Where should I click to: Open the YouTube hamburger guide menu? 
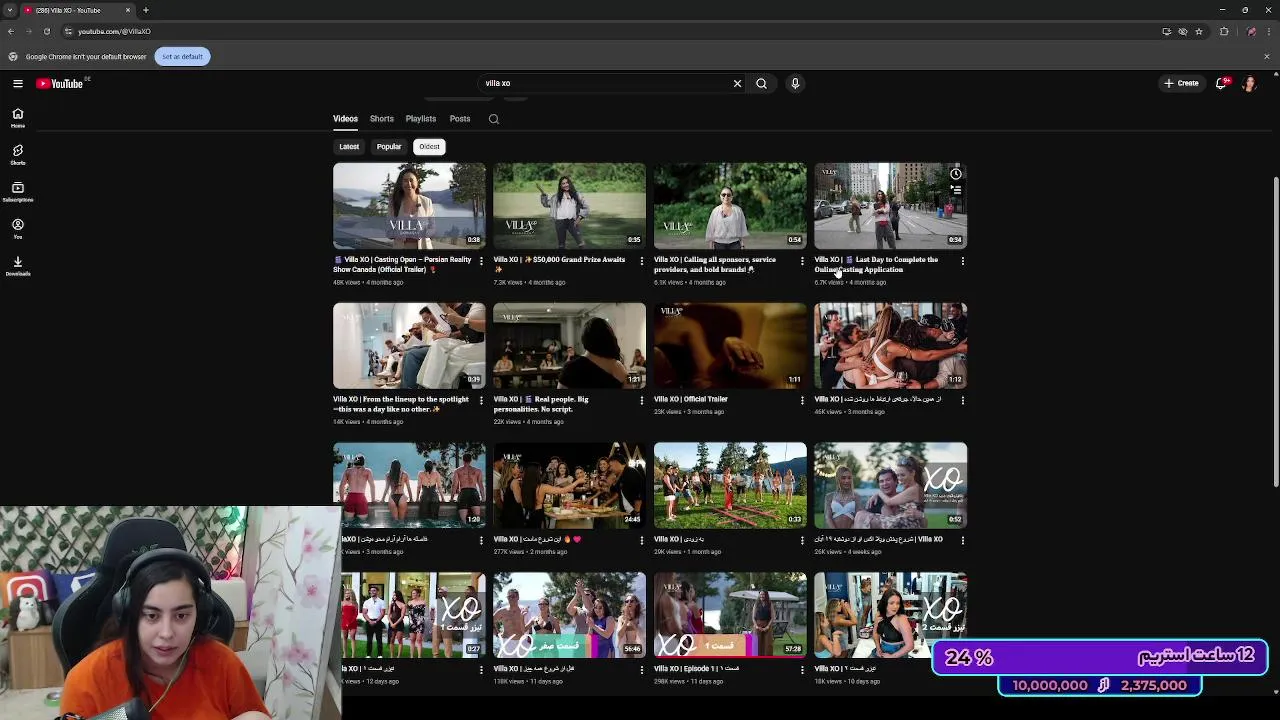click(18, 83)
